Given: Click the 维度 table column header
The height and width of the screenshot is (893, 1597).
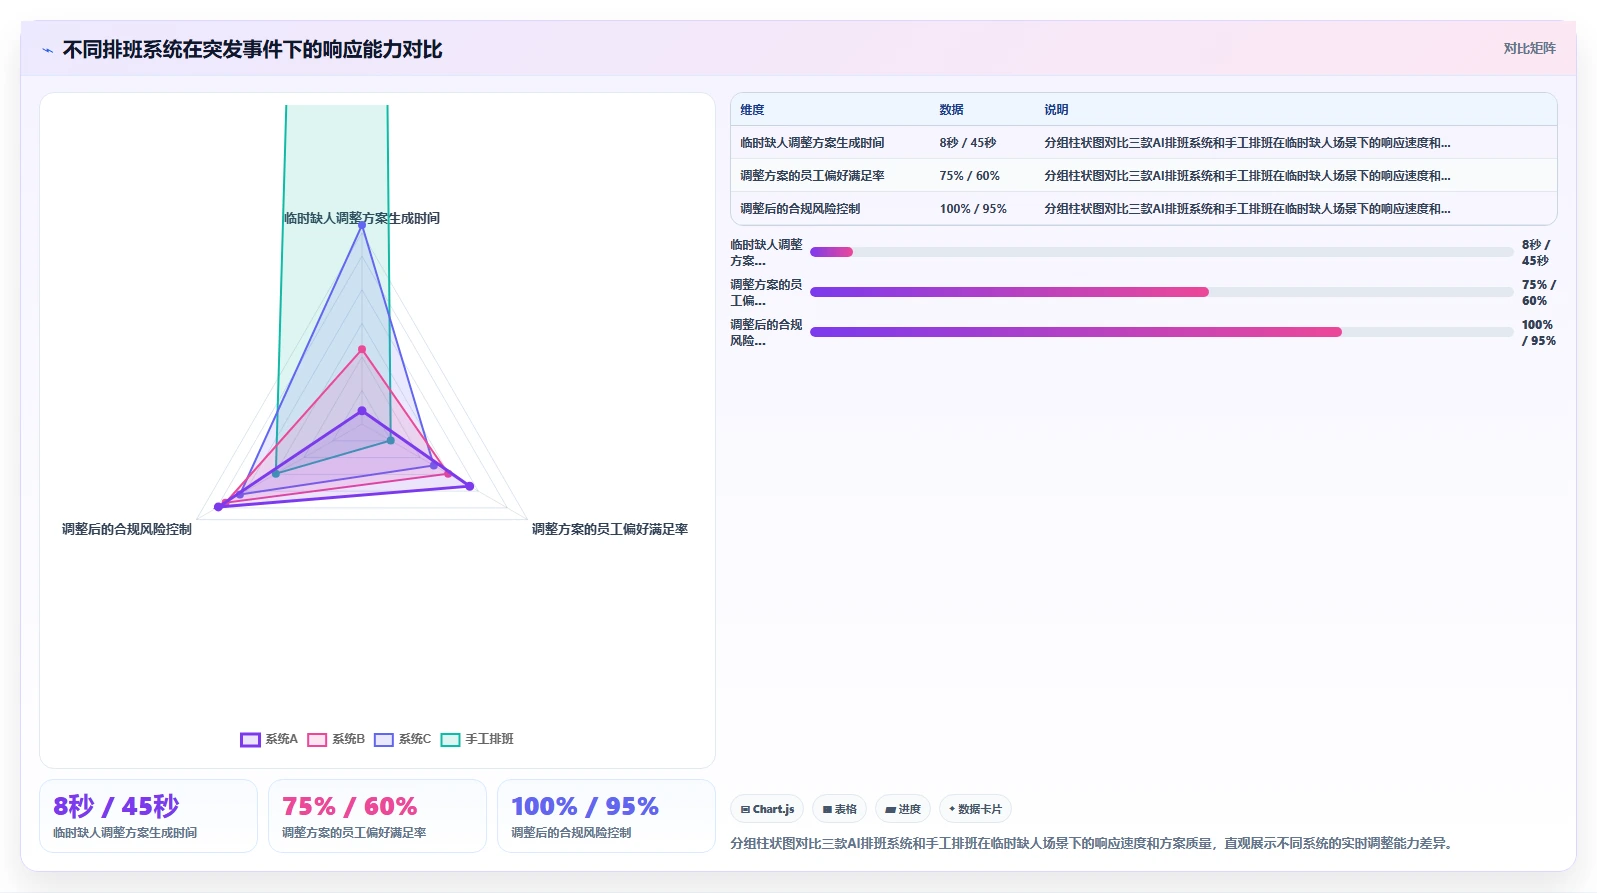Looking at the screenshot, I should (752, 110).
